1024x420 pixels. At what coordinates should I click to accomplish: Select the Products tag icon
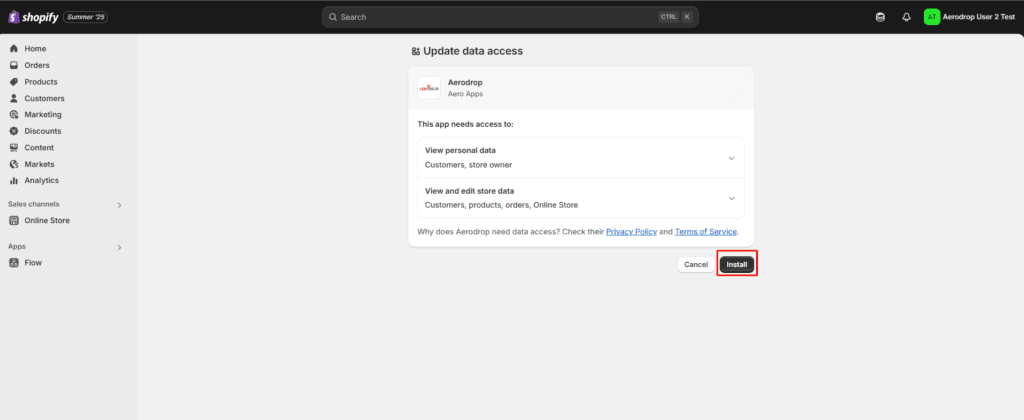point(14,82)
